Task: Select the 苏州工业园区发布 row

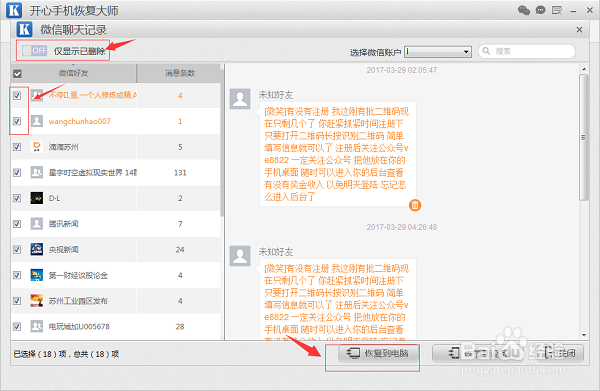Action: coord(116,301)
